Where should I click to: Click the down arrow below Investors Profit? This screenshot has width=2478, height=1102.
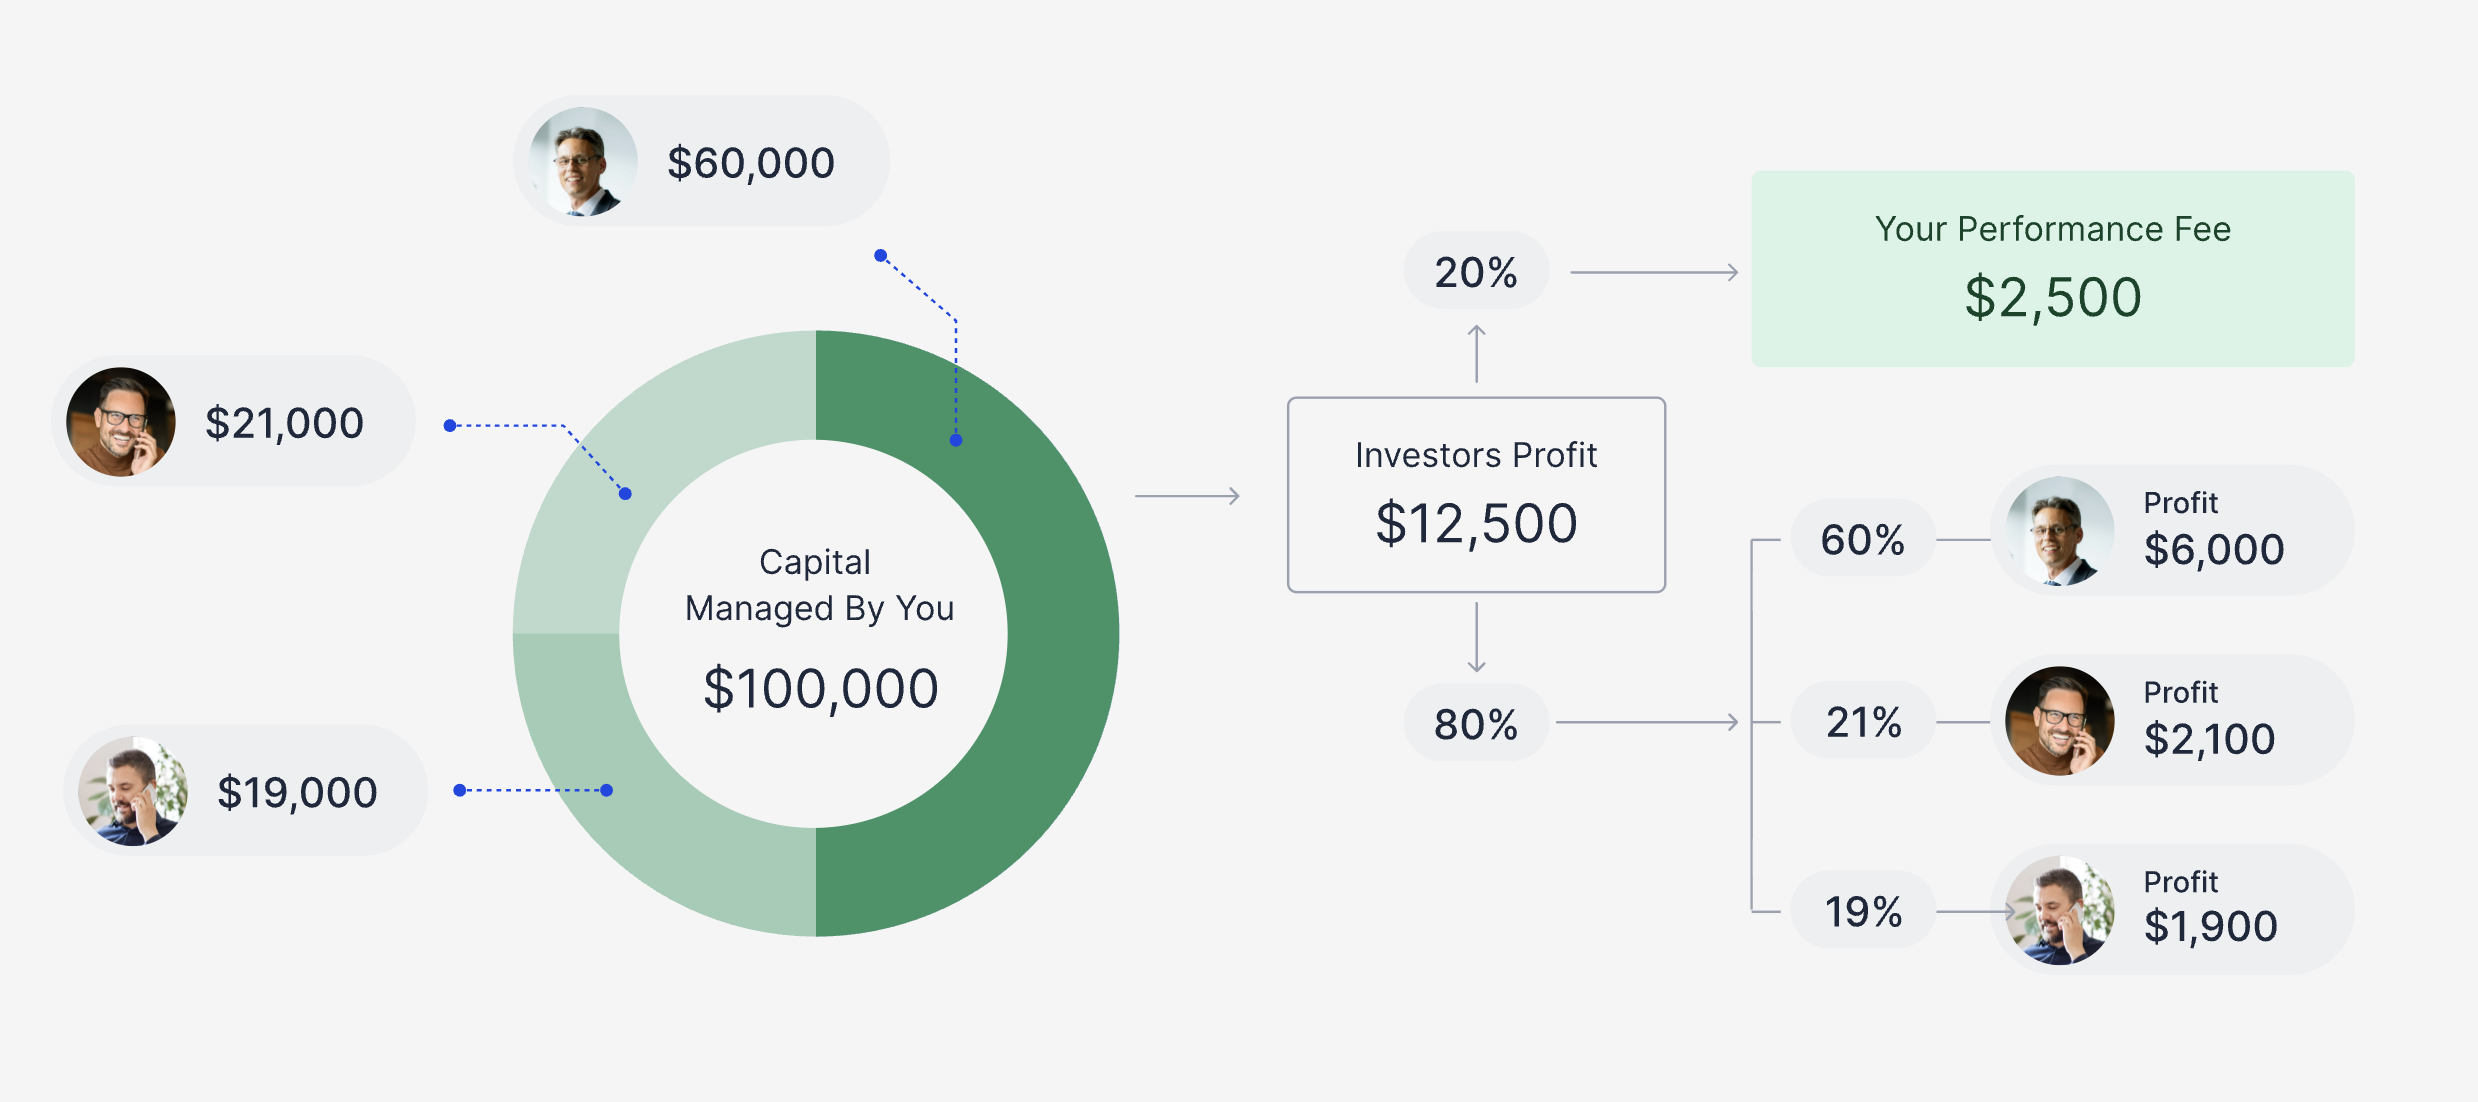click(x=1476, y=637)
